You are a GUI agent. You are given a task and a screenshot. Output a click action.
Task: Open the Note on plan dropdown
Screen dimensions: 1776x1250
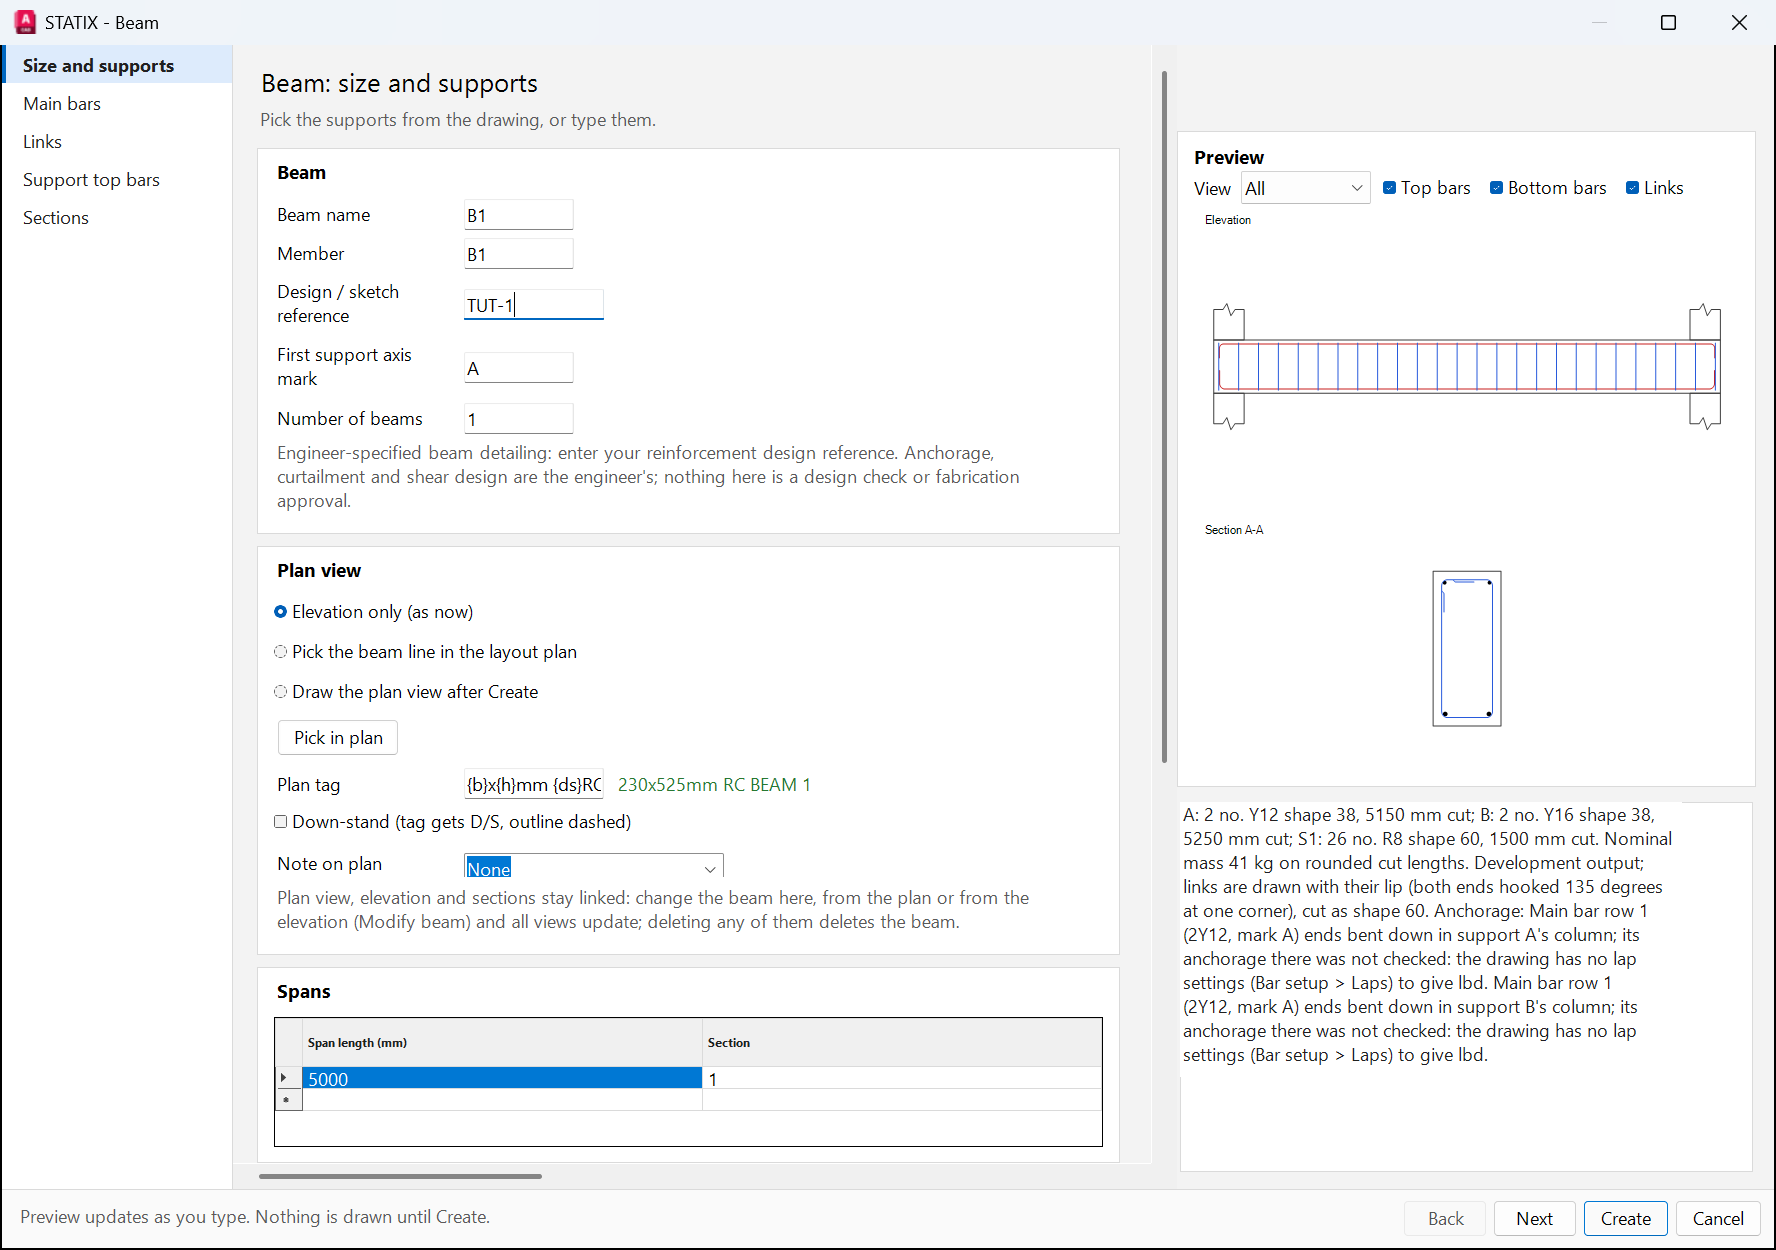point(594,867)
